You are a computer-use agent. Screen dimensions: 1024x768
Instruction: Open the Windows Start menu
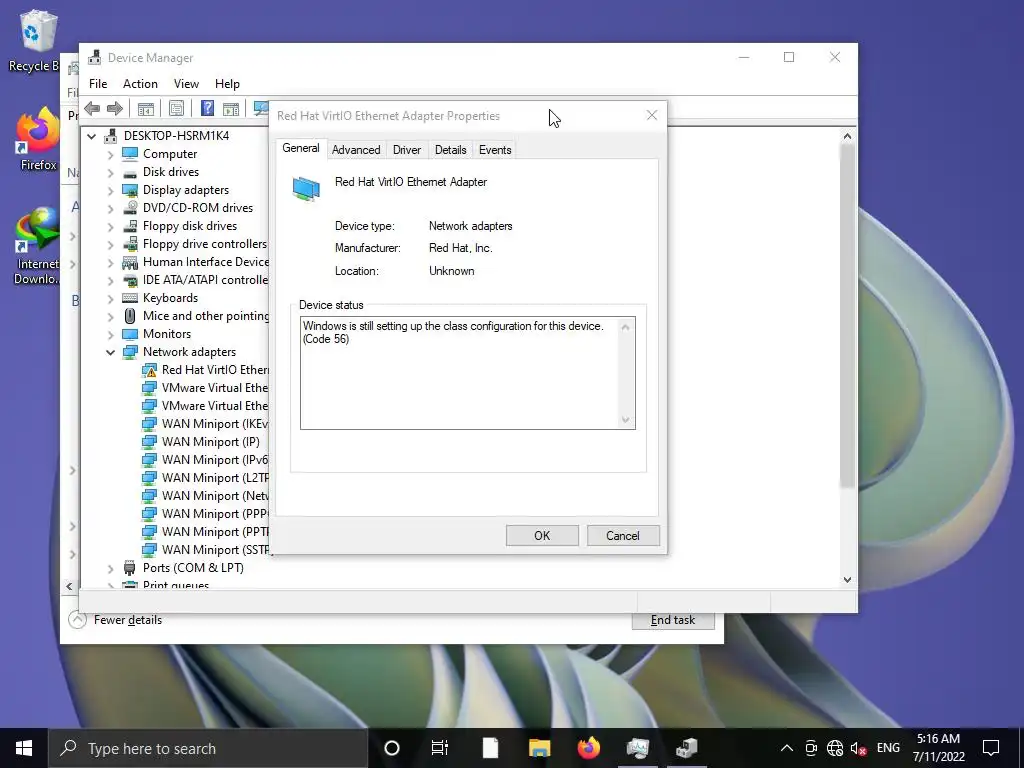24,748
